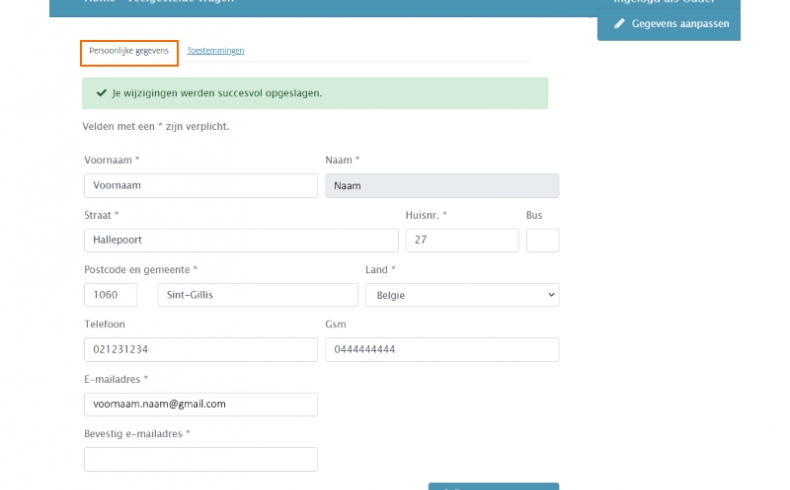This screenshot has width=790, height=490.
Task: Open the Gegevens aanpassen button
Action: 669,24
